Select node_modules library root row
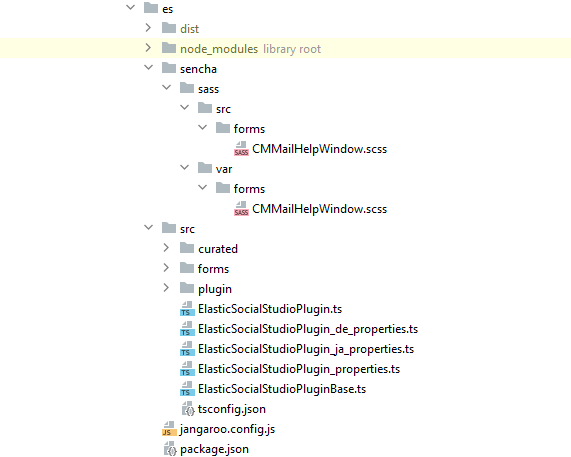Screen dimensions: 571x457 click(286, 48)
